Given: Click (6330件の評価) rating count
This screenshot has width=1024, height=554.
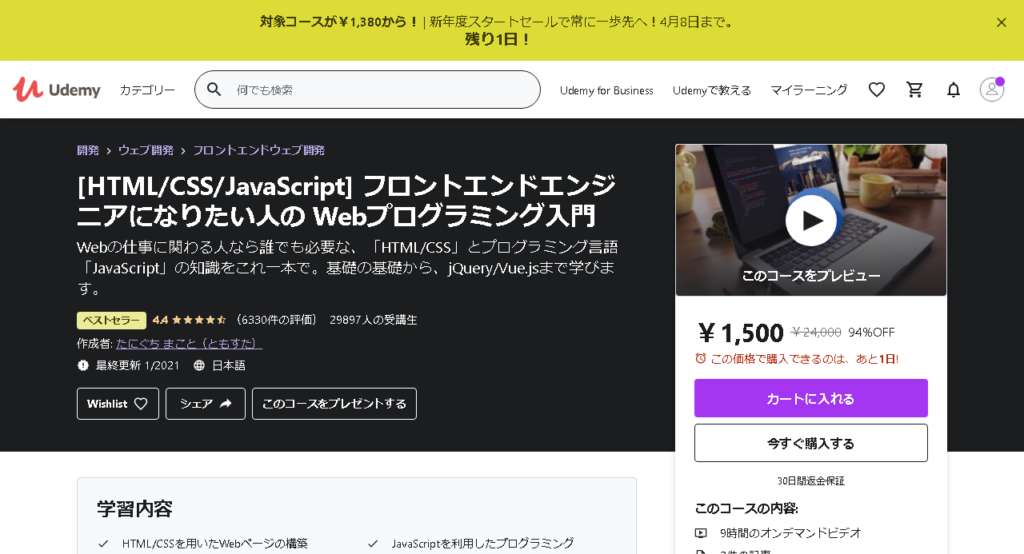Looking at the screenshot, I should (276, 319).
